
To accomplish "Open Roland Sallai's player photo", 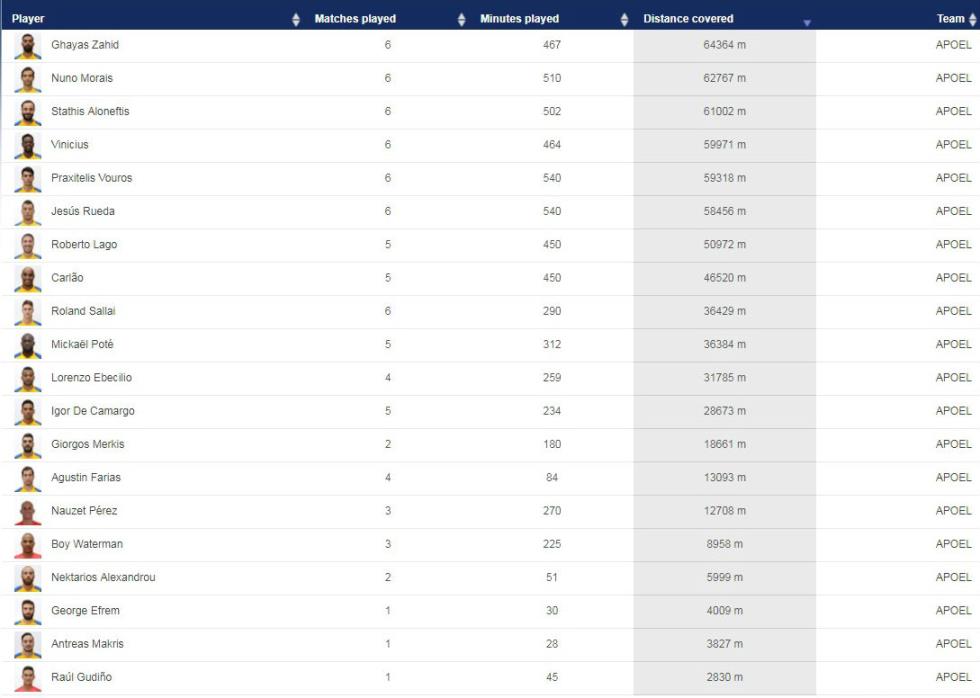I will click(x=28, y=312).
